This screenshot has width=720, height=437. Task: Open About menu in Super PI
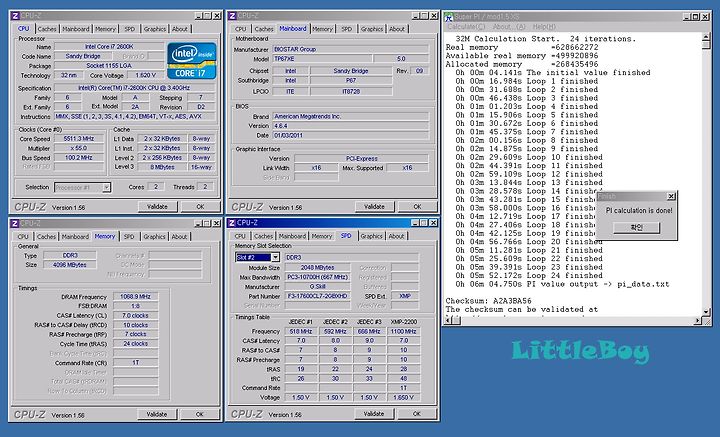point(509,27)
